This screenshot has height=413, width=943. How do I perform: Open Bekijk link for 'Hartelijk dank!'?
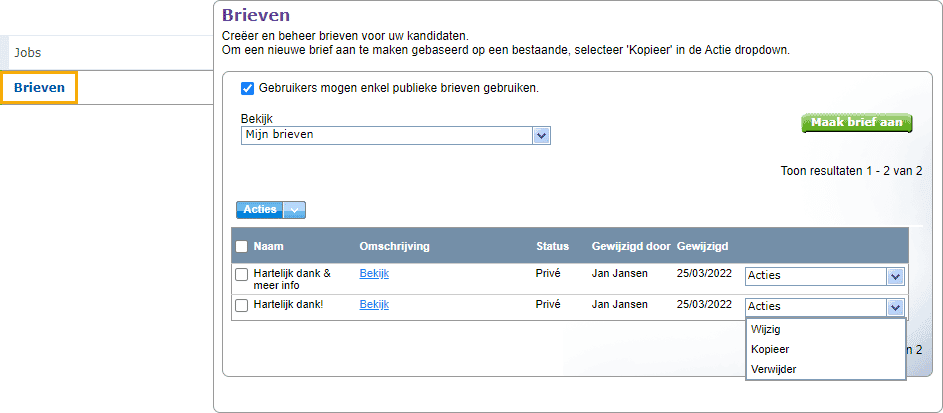pyautogui.click(x=374, y=304)
